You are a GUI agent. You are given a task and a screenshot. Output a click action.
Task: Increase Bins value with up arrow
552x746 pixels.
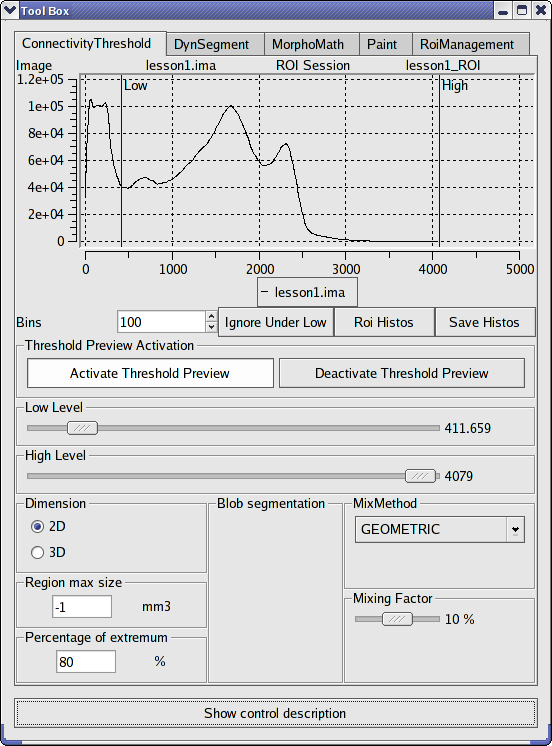coord(212,316)
